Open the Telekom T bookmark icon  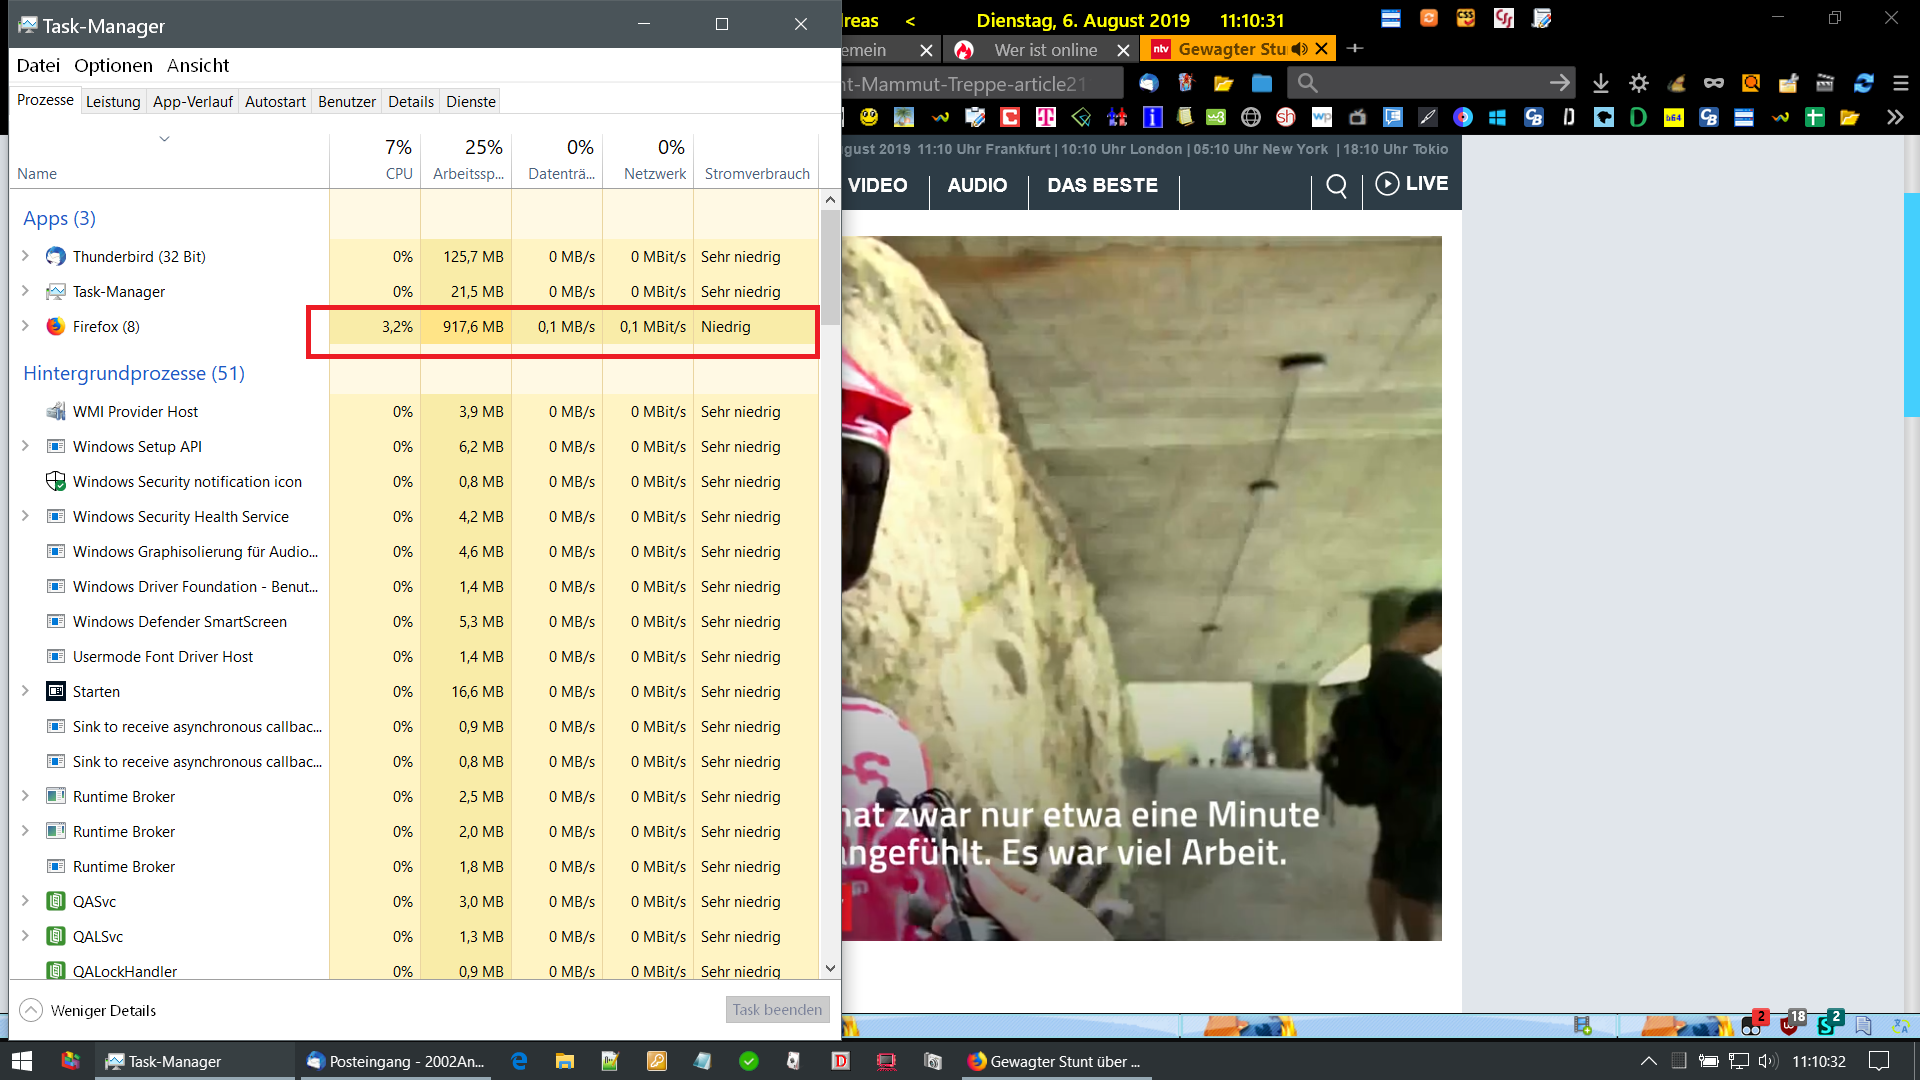(1045, 118)
